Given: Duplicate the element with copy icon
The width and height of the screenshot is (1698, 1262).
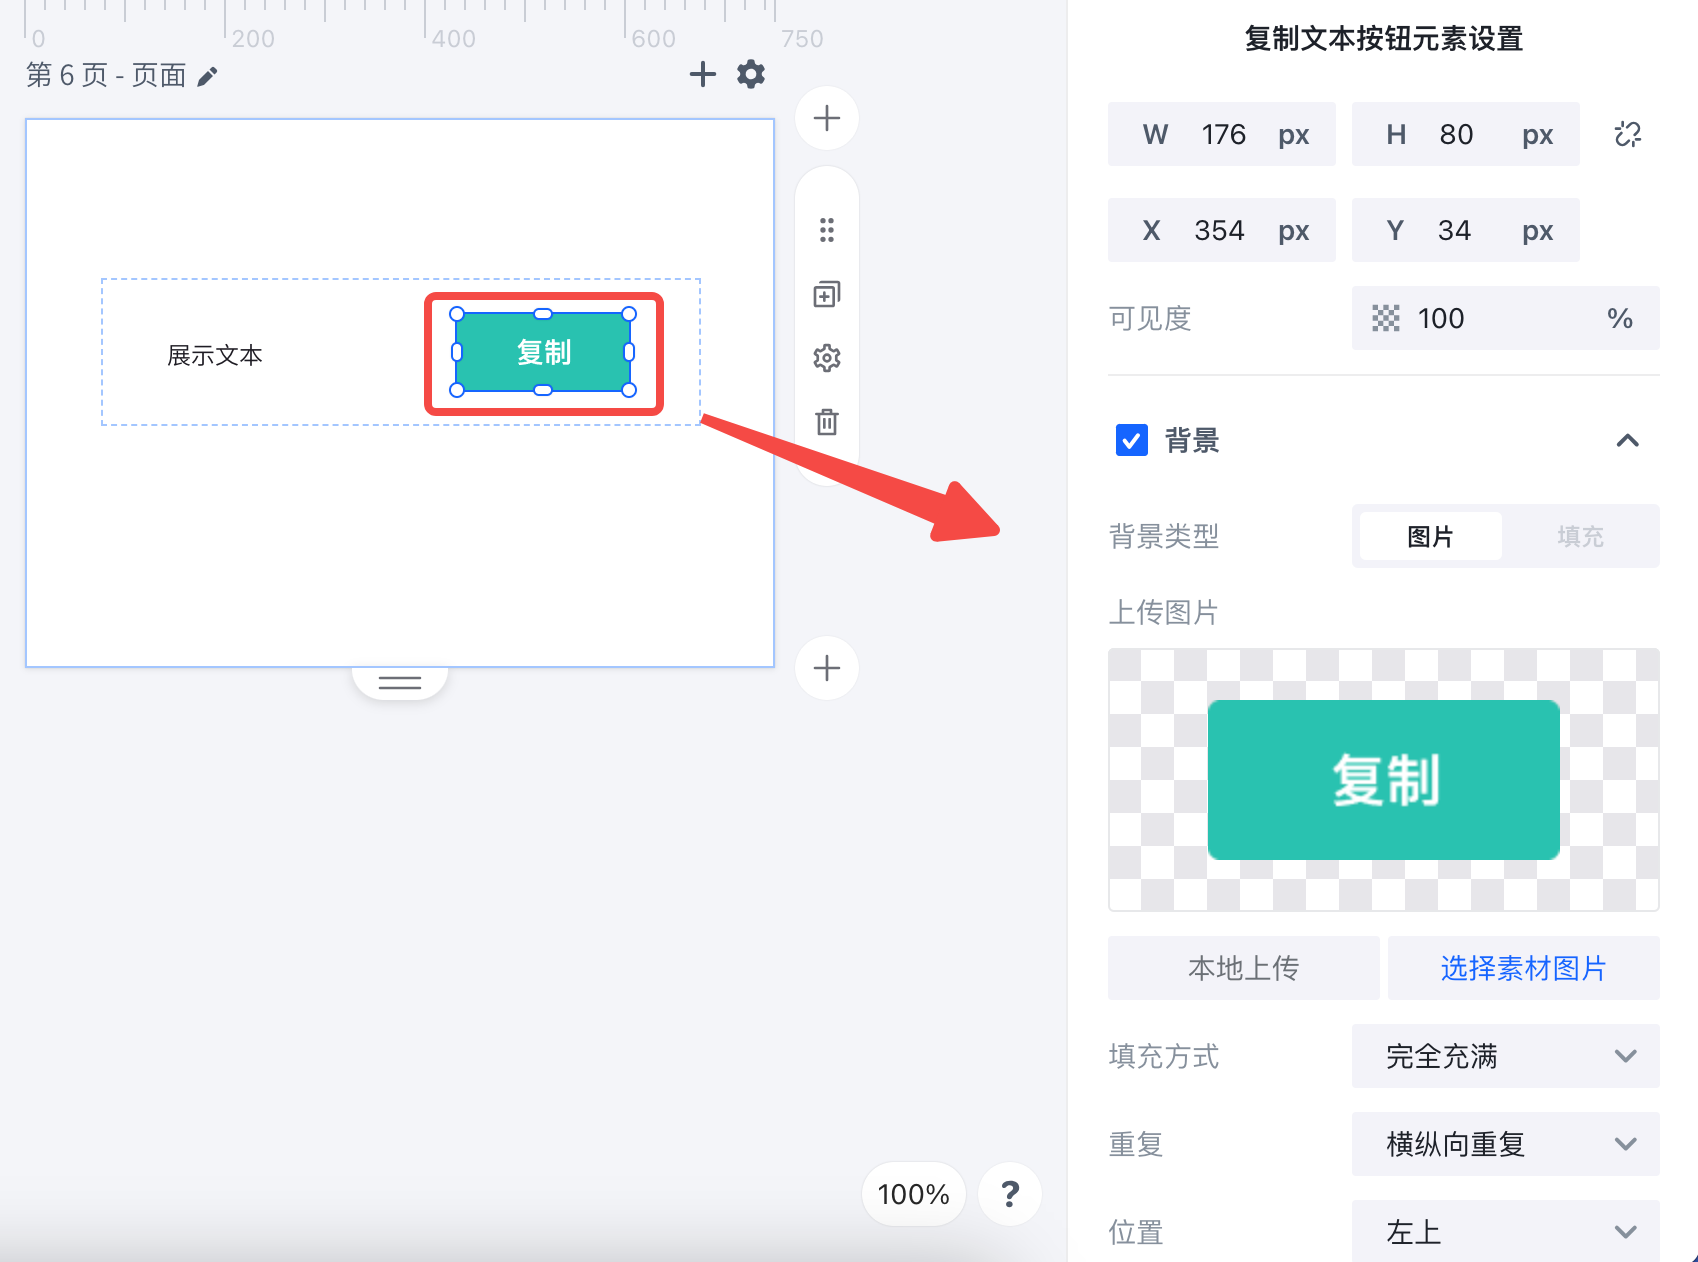Looking at the screenshot, I should [x=827, y=294].
